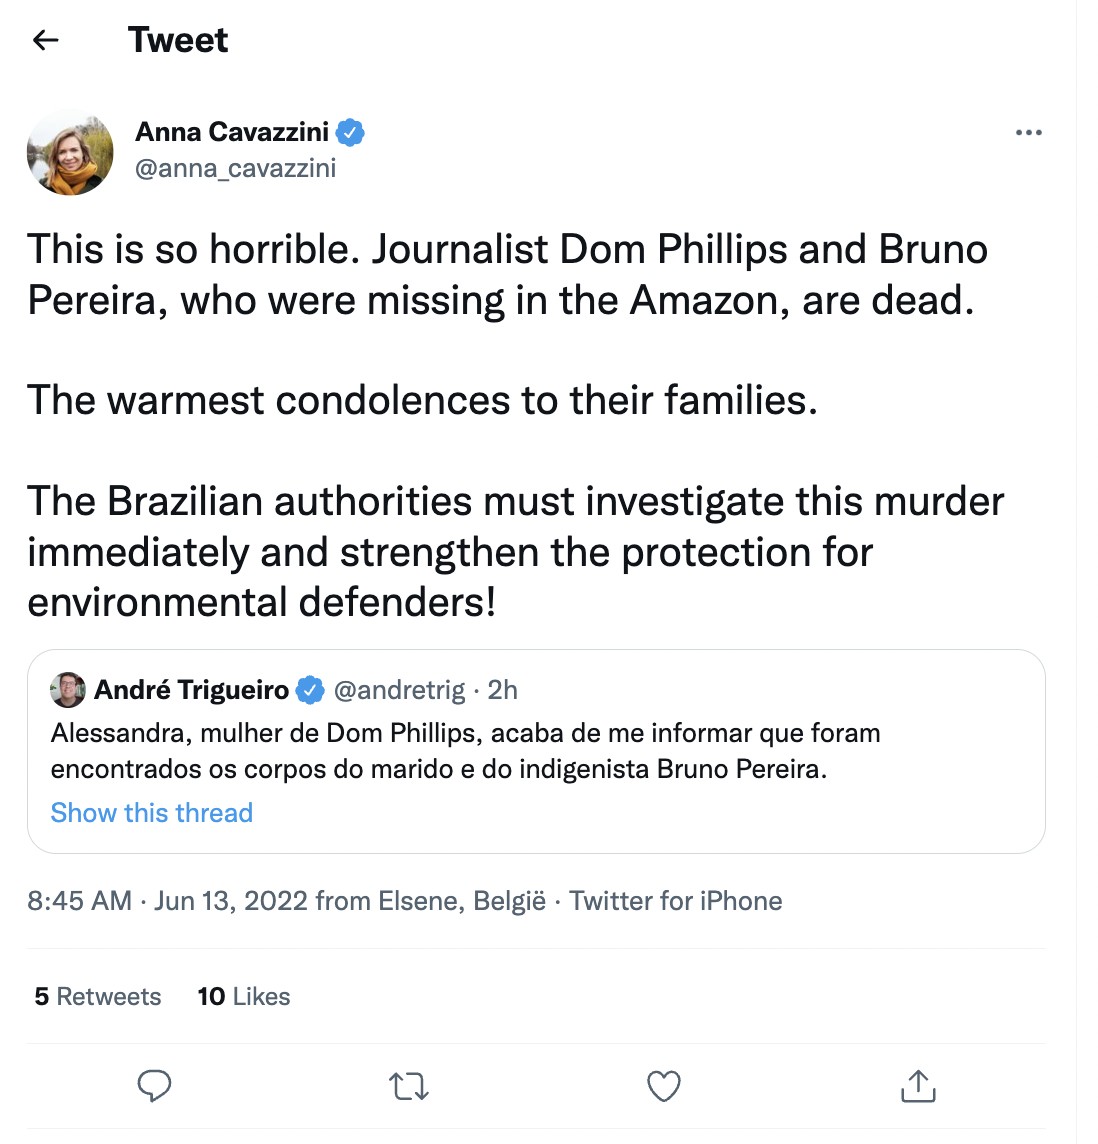Open Anna Cavazzini's profile picture
This screenshot has width=1098, height=1144.
pyautogui.click(x=70, y=152)
